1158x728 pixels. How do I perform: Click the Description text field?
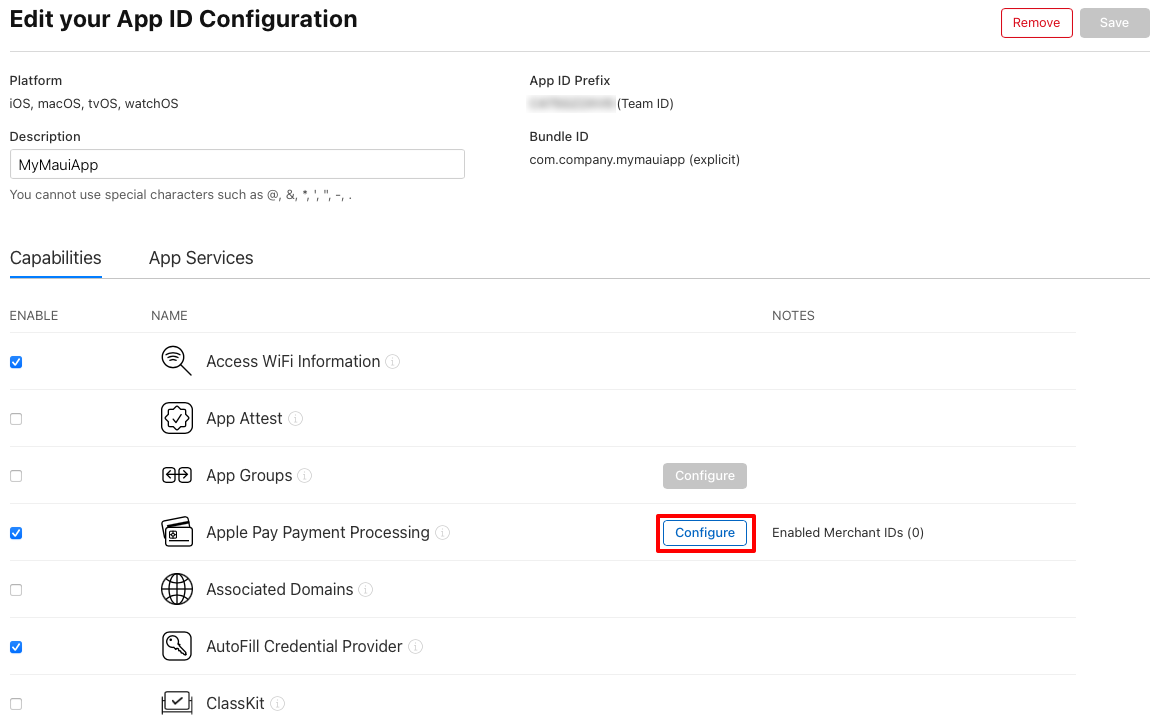(237, 164)
